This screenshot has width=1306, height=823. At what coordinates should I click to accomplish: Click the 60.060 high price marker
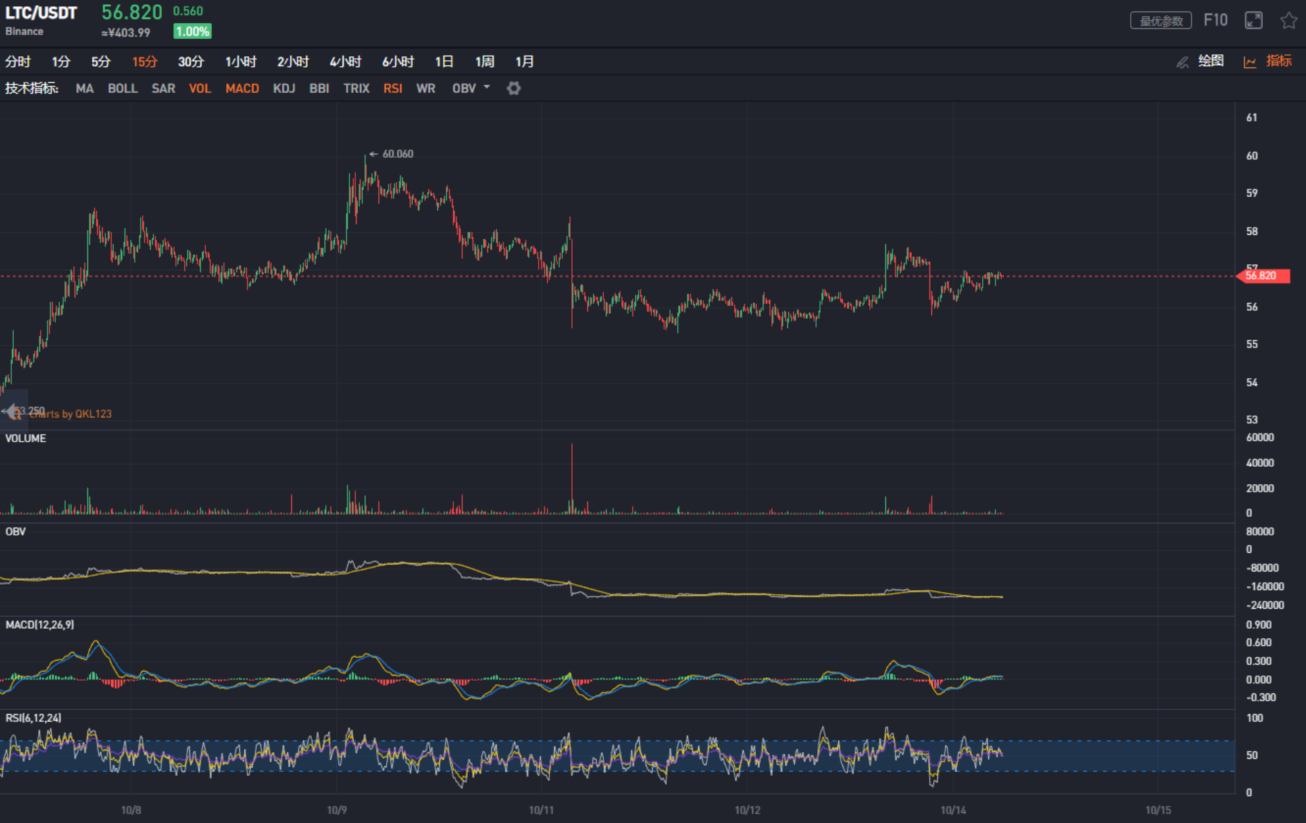(x=397, y=154)
